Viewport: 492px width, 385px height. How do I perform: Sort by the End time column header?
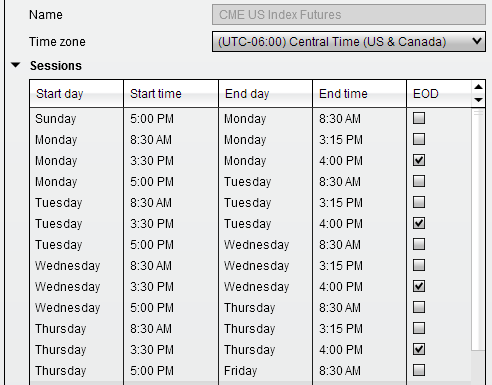(359, 94)
